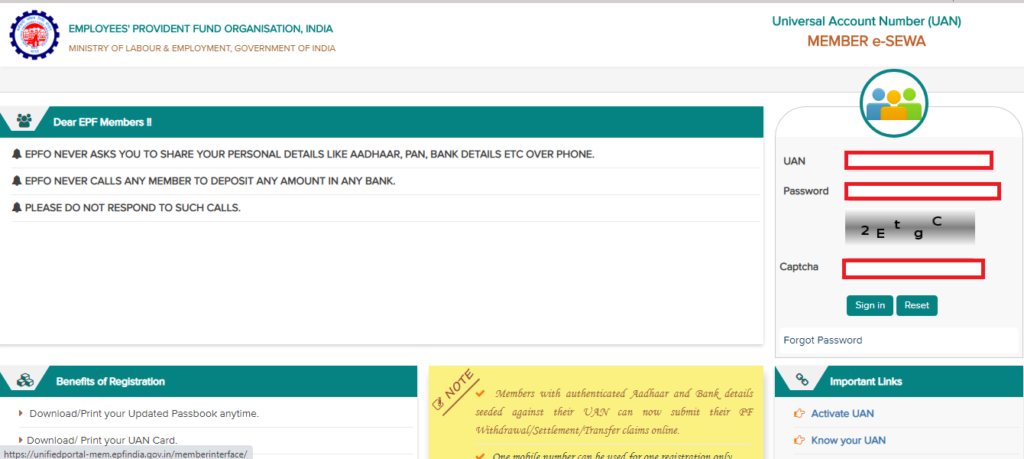Click the Aadhaar and Bank details note paragraph

click(x=615, y=412)
